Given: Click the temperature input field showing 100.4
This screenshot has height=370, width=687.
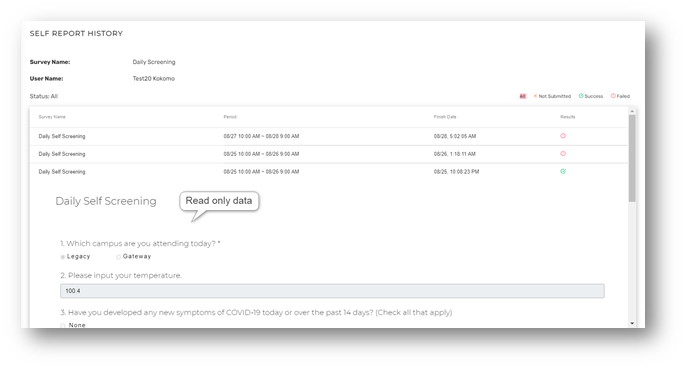Looking at the screenshot, I should pyautogui.click(x=332, y=291).
